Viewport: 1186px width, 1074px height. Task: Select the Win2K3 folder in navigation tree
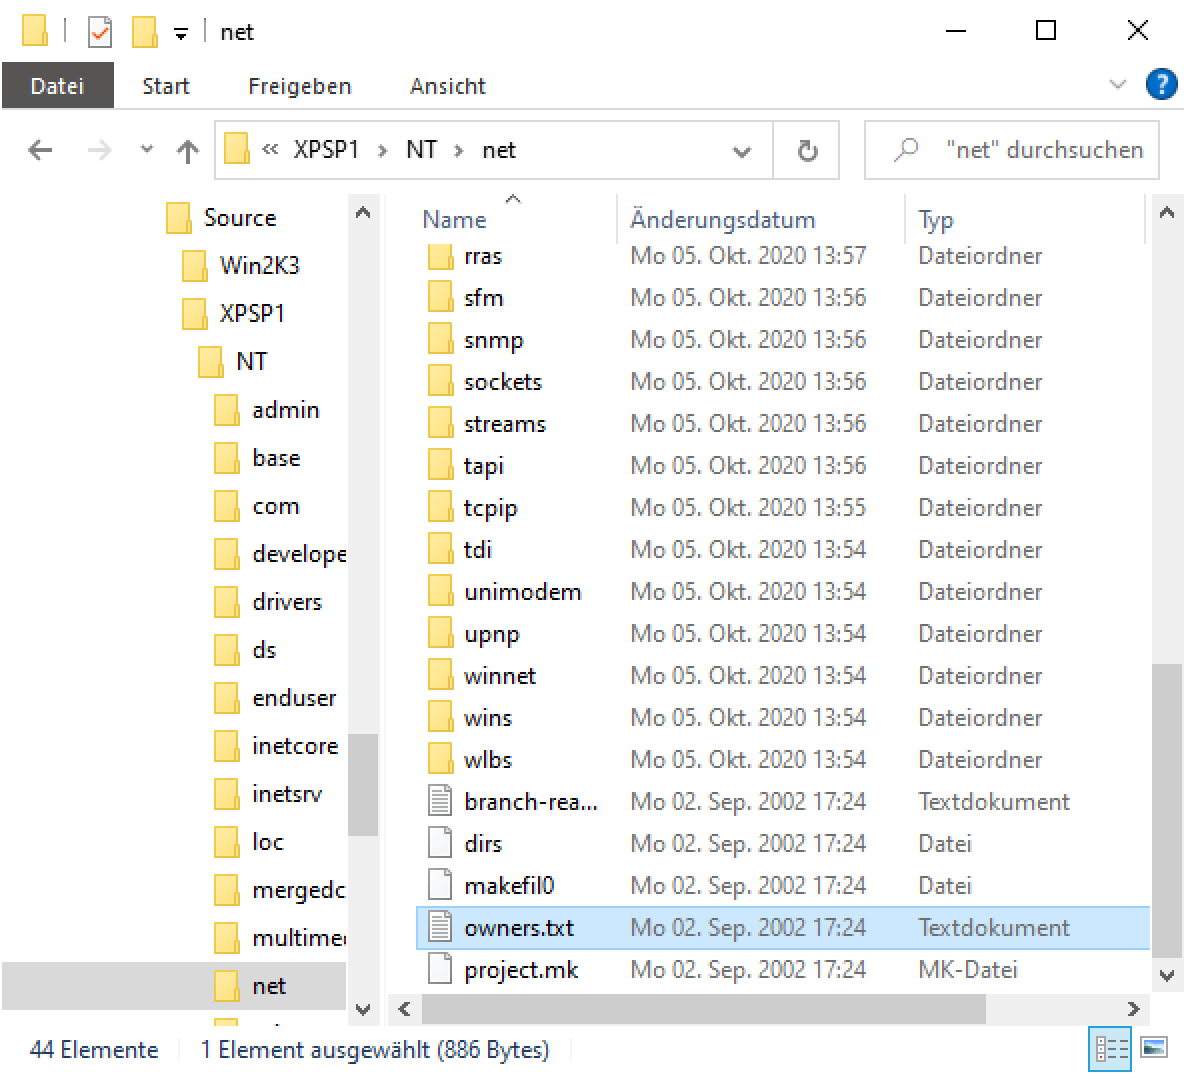[259, 265]
